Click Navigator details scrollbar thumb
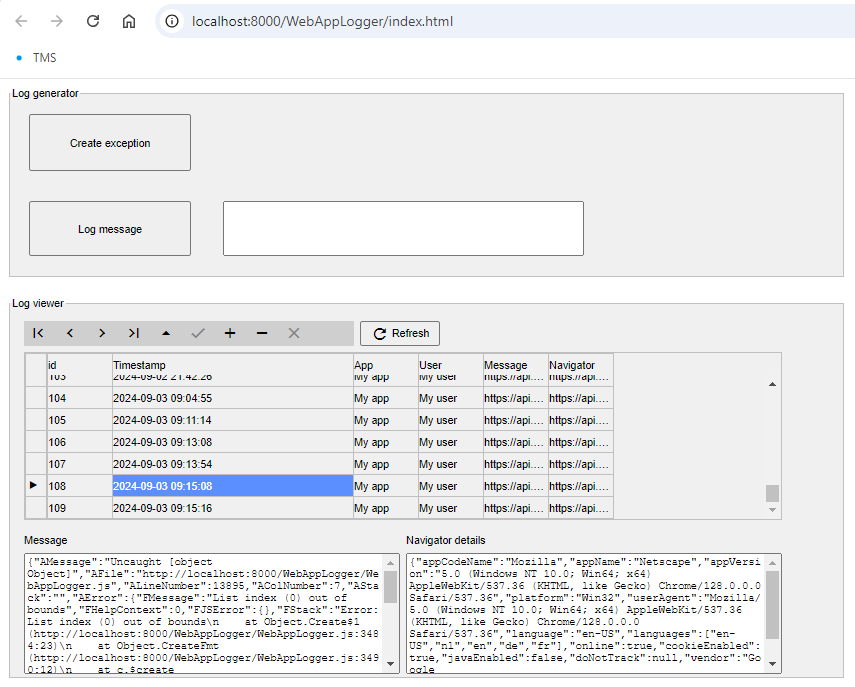The image size is (855, 687). click(773, 605)
